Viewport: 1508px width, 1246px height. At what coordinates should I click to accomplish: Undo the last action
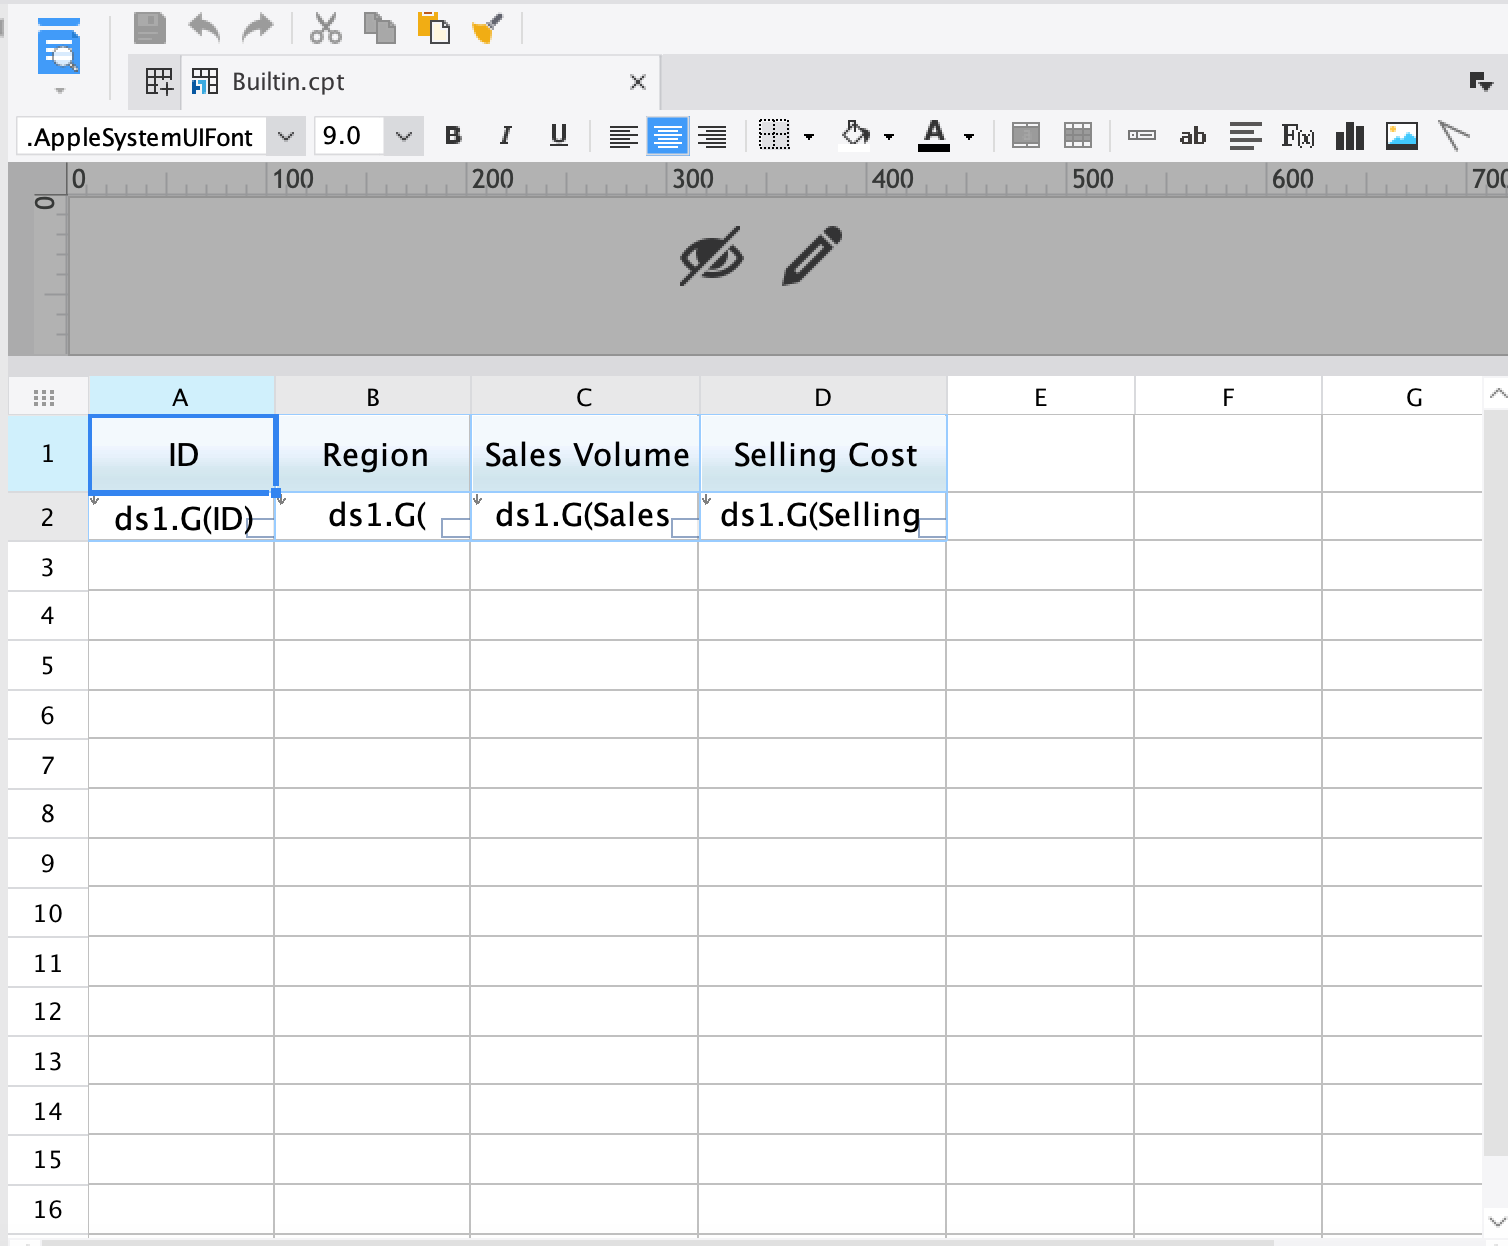203,29
